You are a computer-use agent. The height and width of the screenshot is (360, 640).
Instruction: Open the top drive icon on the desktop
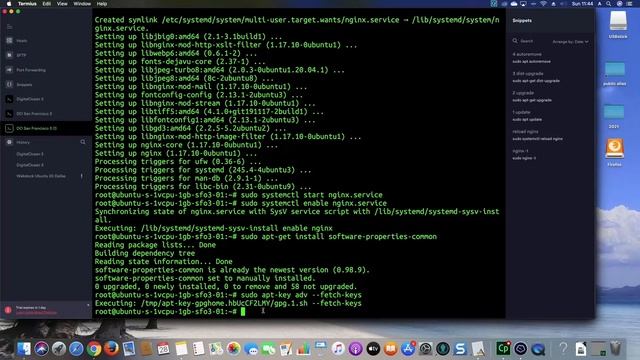pyautogui.click(x=618, y=21)
